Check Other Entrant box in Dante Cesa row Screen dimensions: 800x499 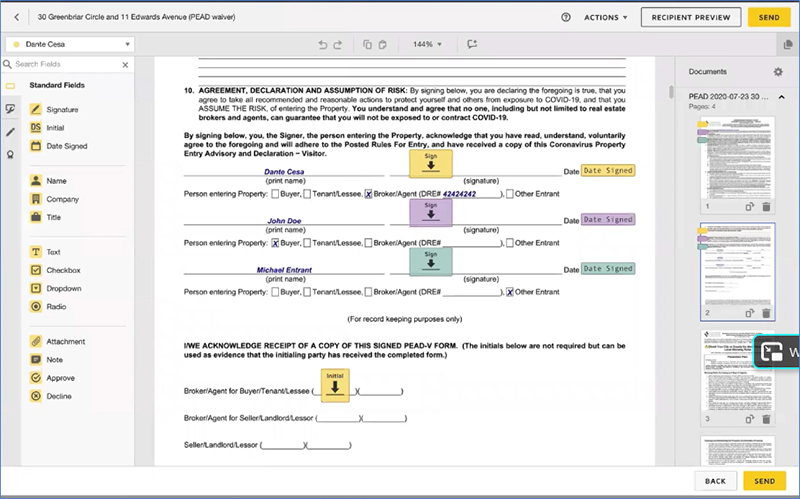coord(510,194)
